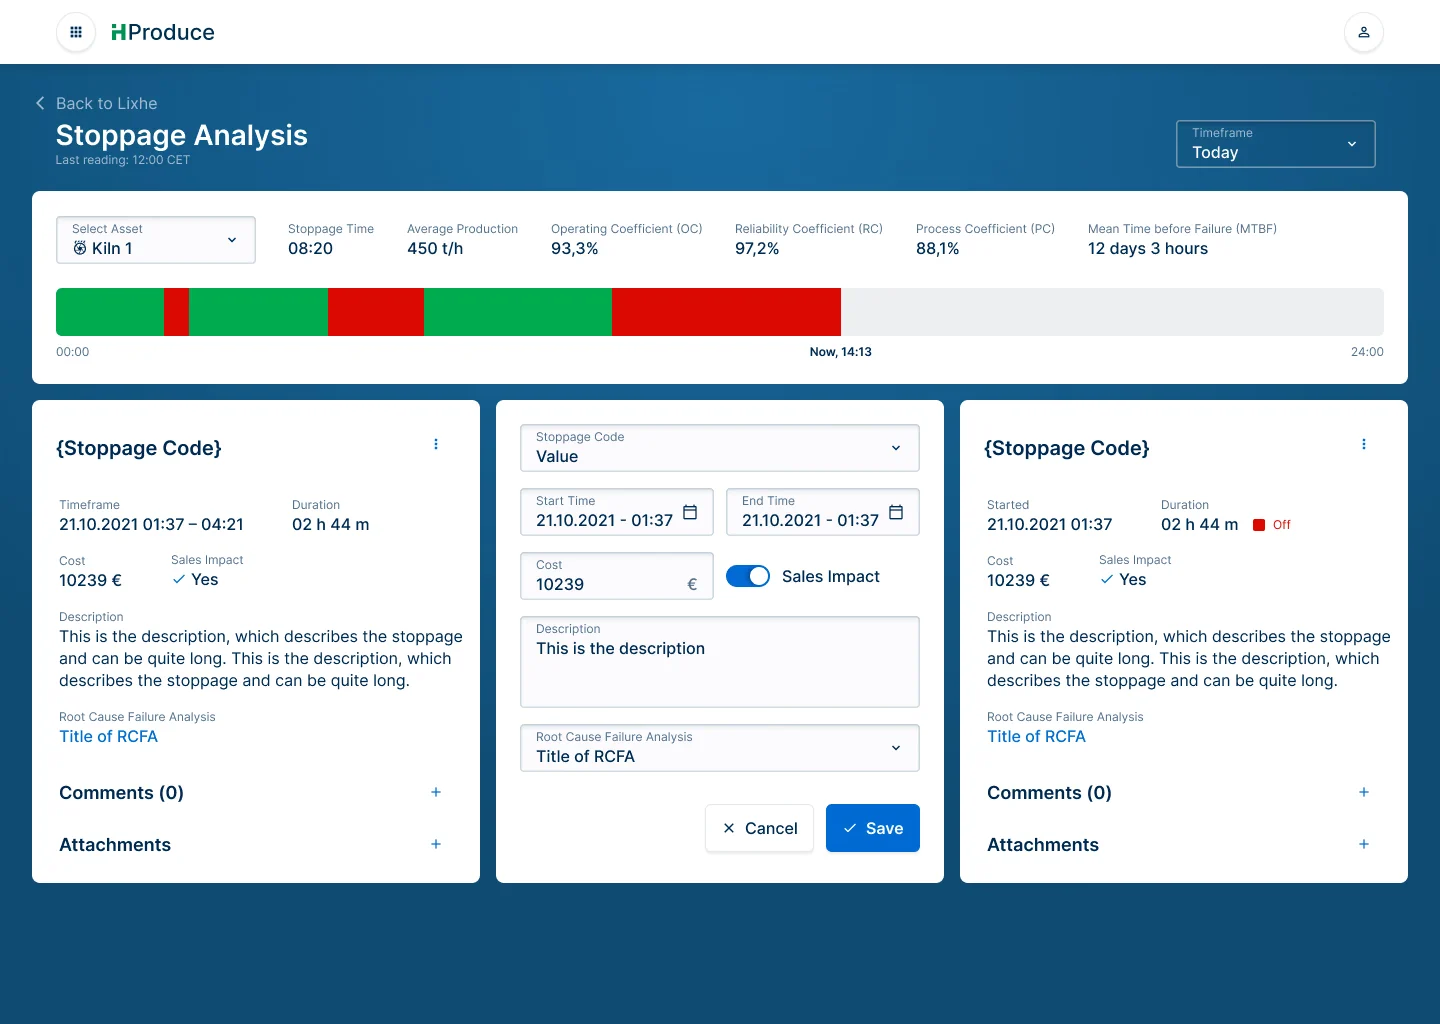
Task: Add a comment in the left card
Action: click(436, 792)
